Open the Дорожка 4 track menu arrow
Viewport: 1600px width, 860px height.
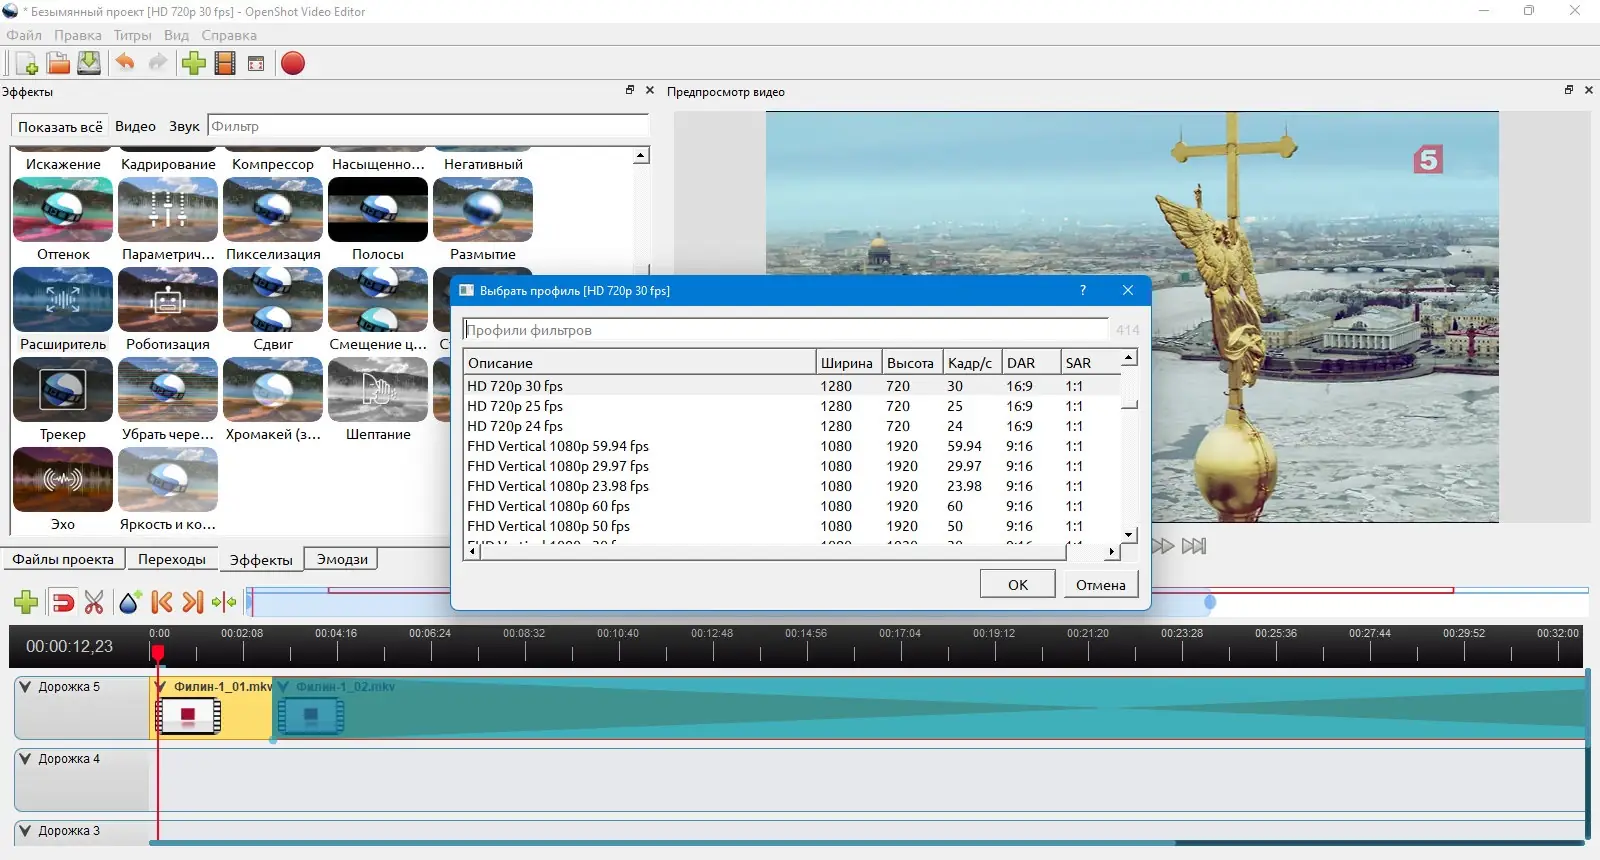pos(26,759)
